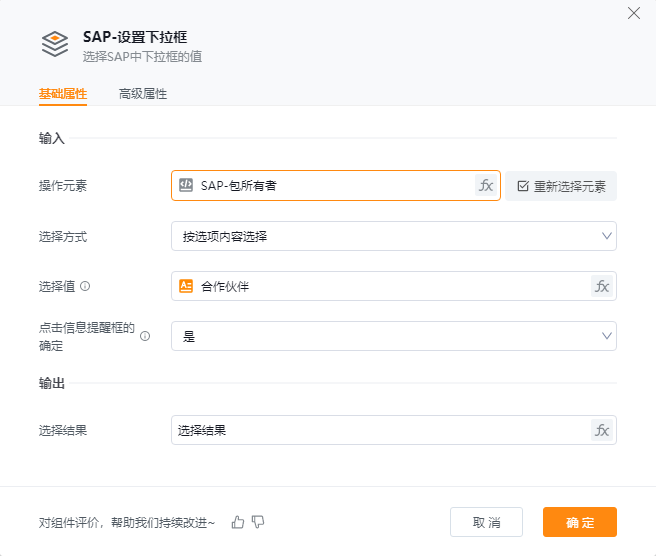656x556 pixels.
Task: Click the 选择结果 label
Action: [x=63, y=430]
